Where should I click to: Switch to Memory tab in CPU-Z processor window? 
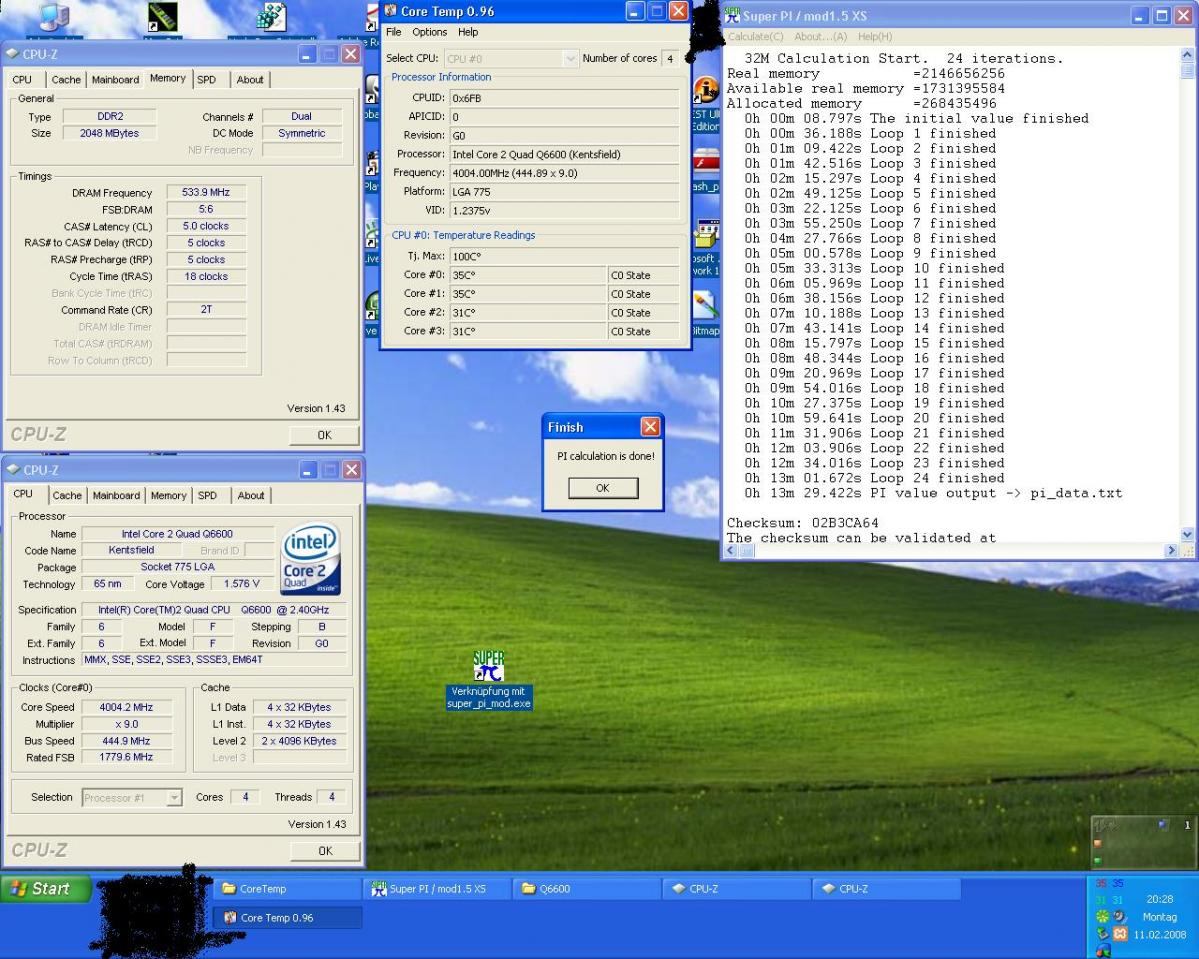[168, 496]
